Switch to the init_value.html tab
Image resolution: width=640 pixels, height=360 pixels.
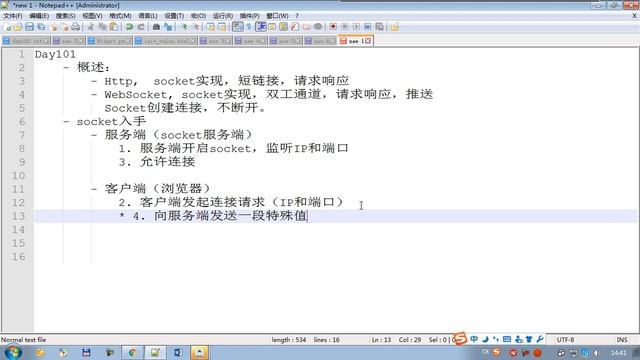pyautogui.click(x=165, y=41)
